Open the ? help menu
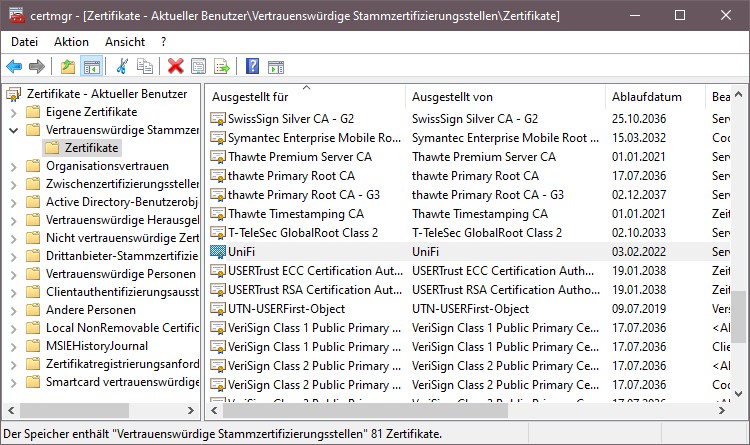Screen dimensions: 750x445 point(164,42)
